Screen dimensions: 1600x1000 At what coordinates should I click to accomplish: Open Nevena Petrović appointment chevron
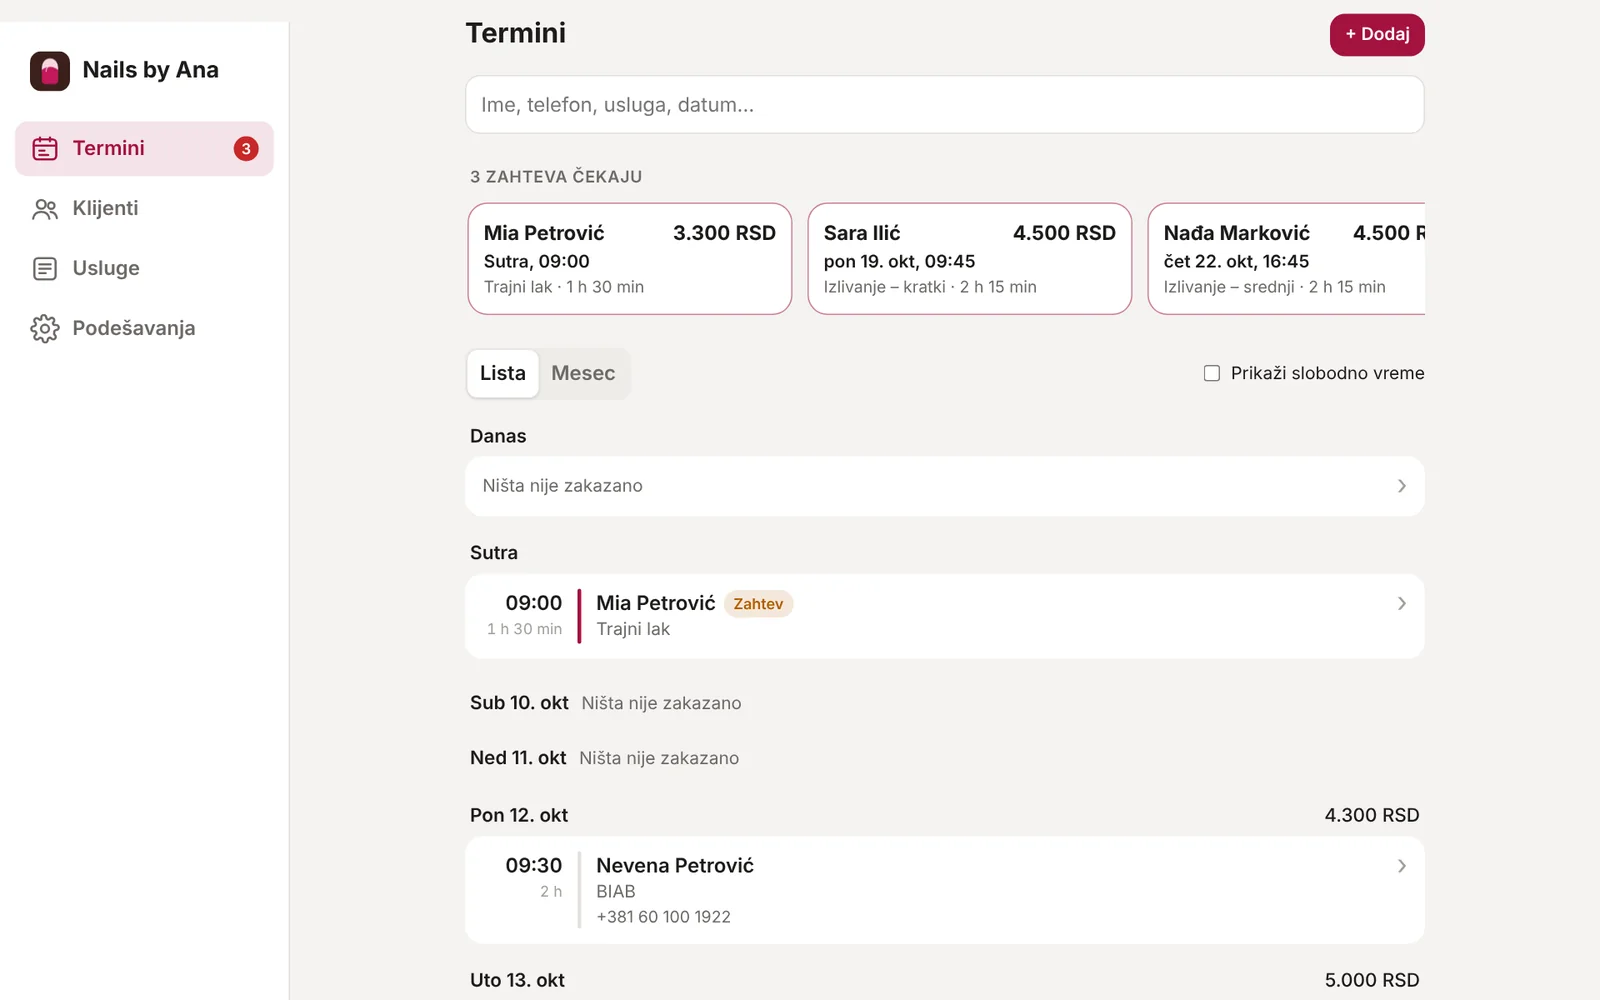(x=1402, y=866)
